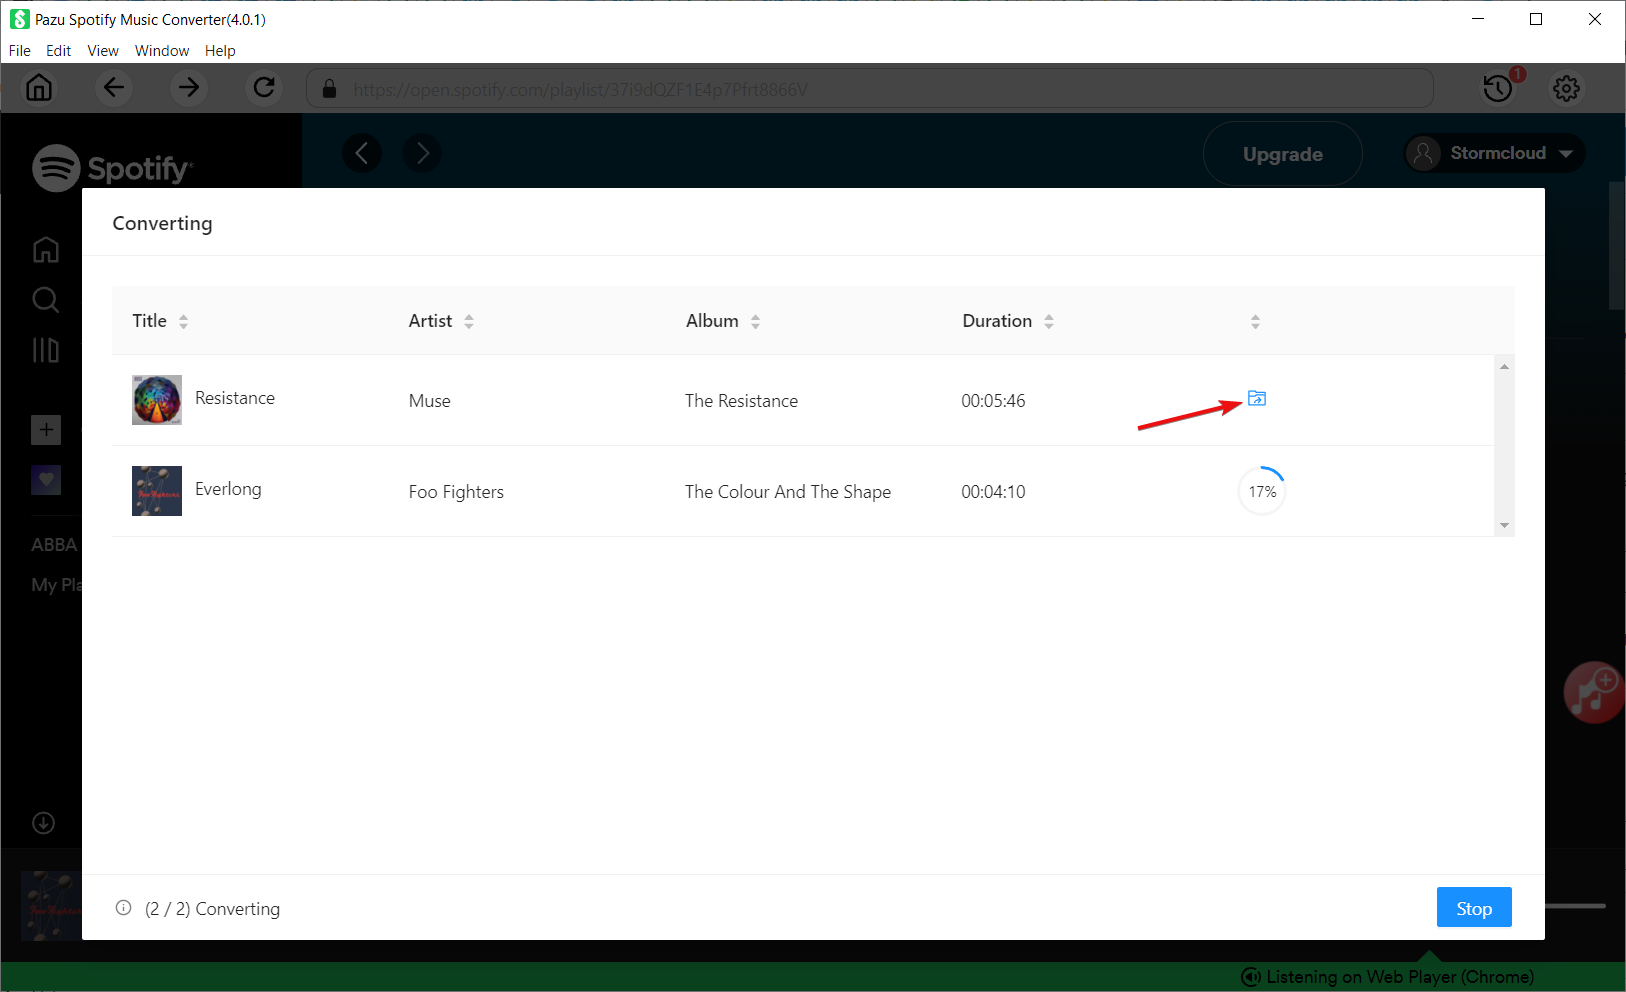Open the settings gear icon
1626x992 pixels.
point(1566,88)
